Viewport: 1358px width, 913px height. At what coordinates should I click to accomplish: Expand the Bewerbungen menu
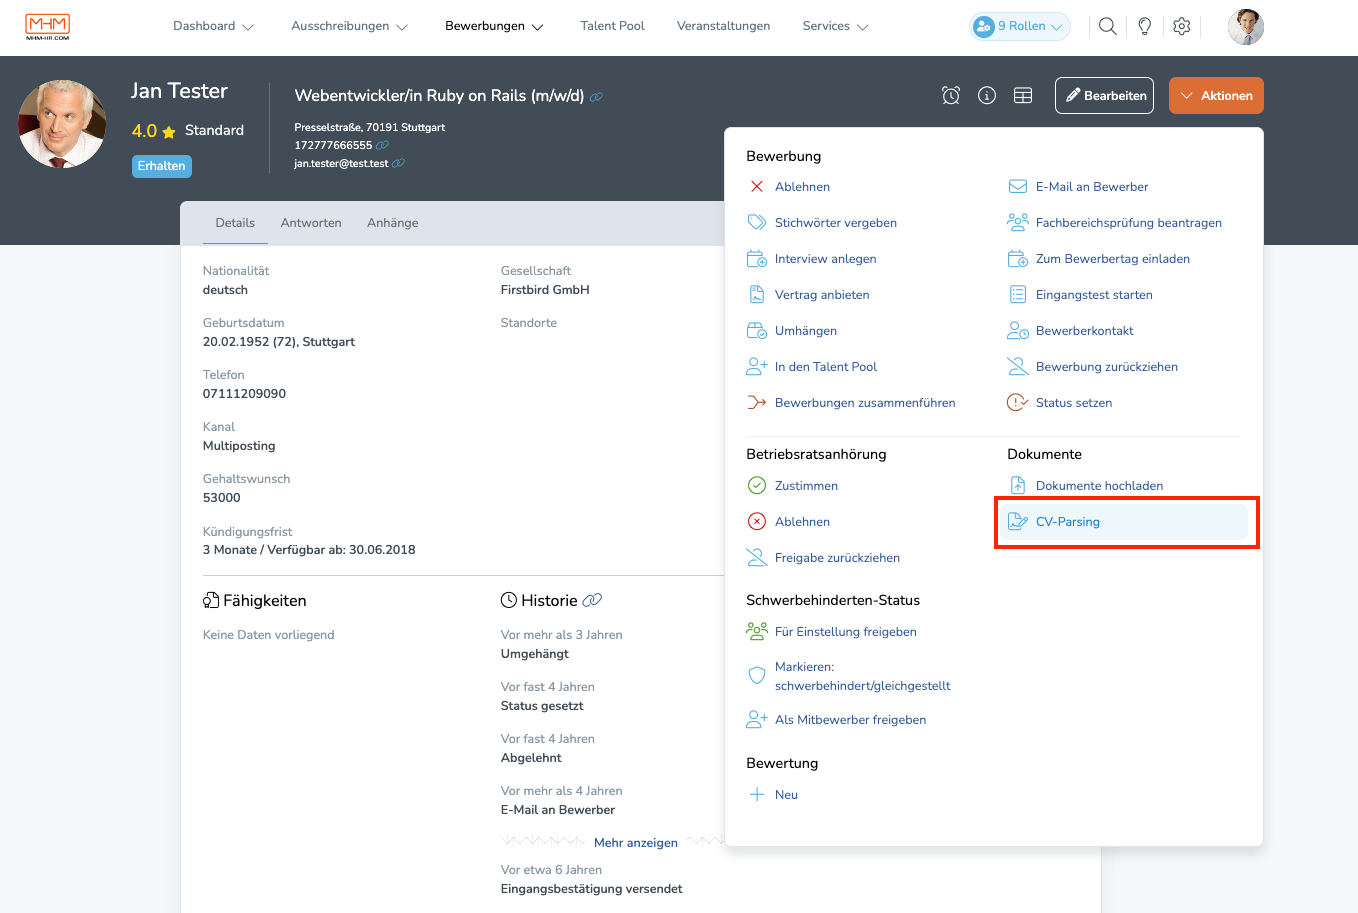pyautogui.click(x=494, y=26)
